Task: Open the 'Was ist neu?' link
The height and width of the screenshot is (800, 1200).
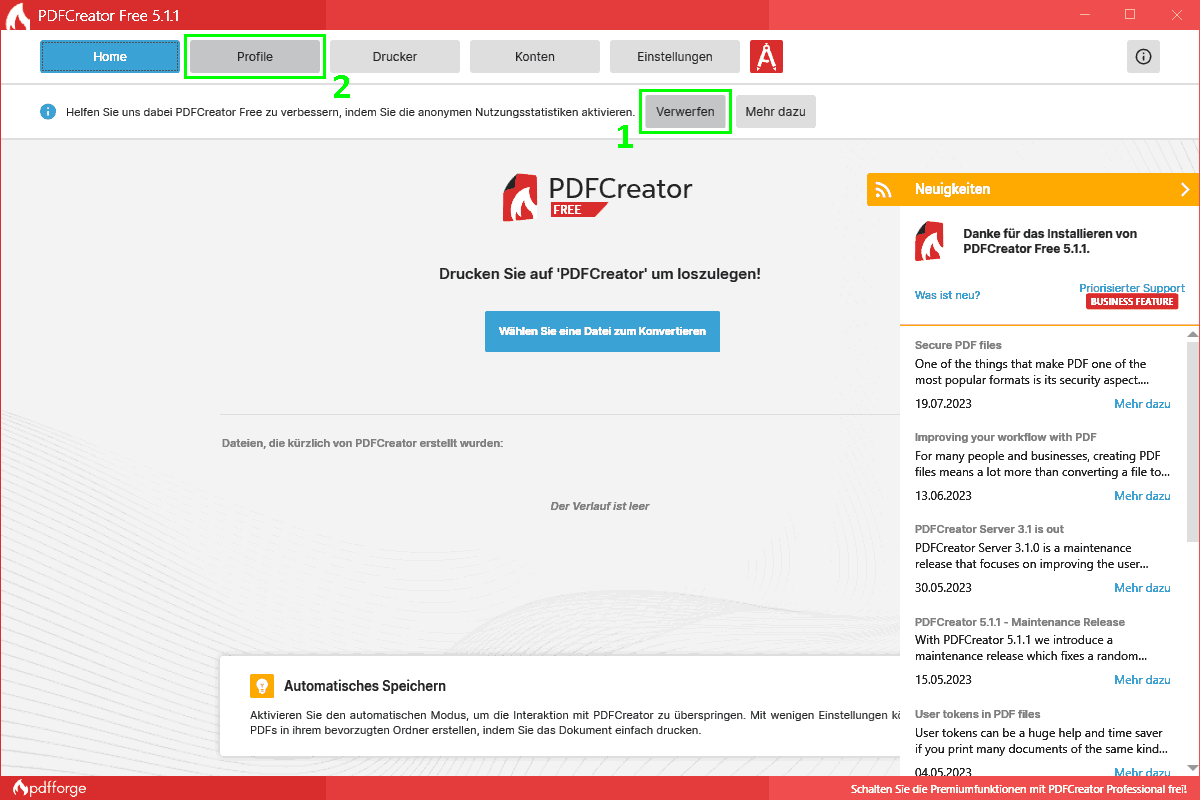Action: pyautogui.click(x=947, y=295)
